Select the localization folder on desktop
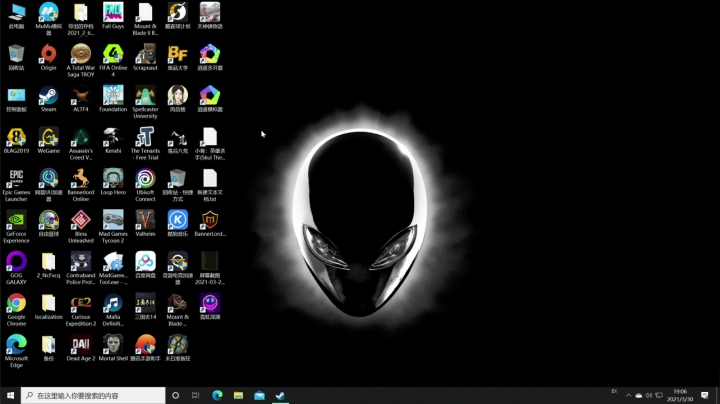 [x=48, y=307]
